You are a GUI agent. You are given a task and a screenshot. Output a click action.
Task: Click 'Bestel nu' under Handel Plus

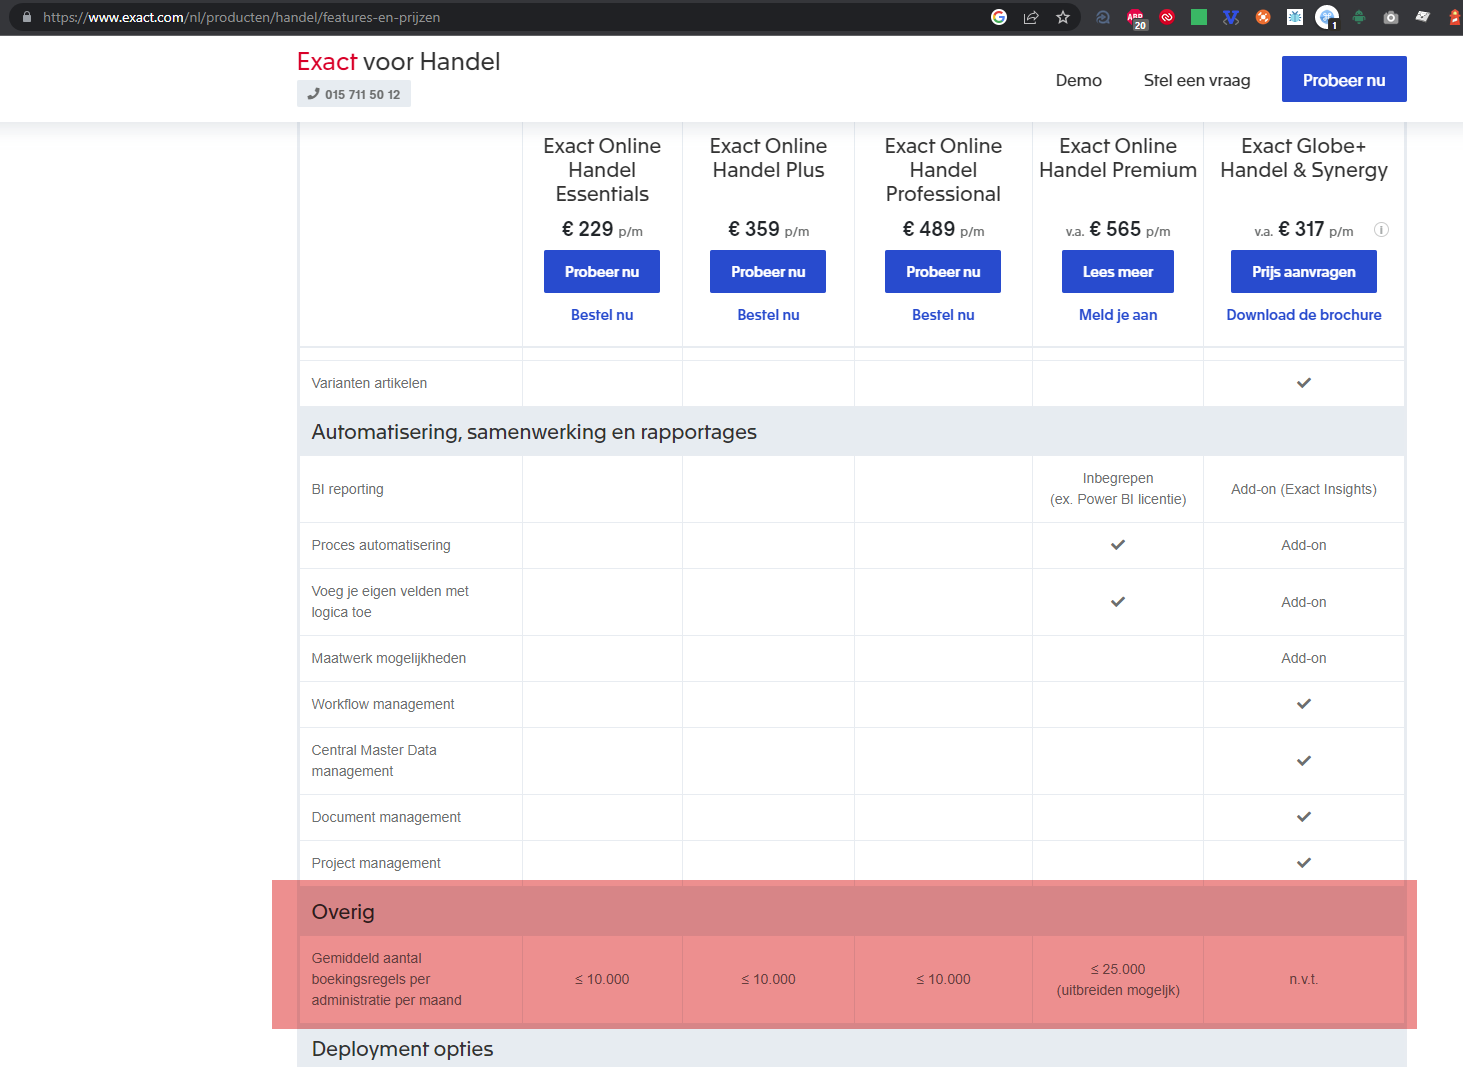[768, 315]
